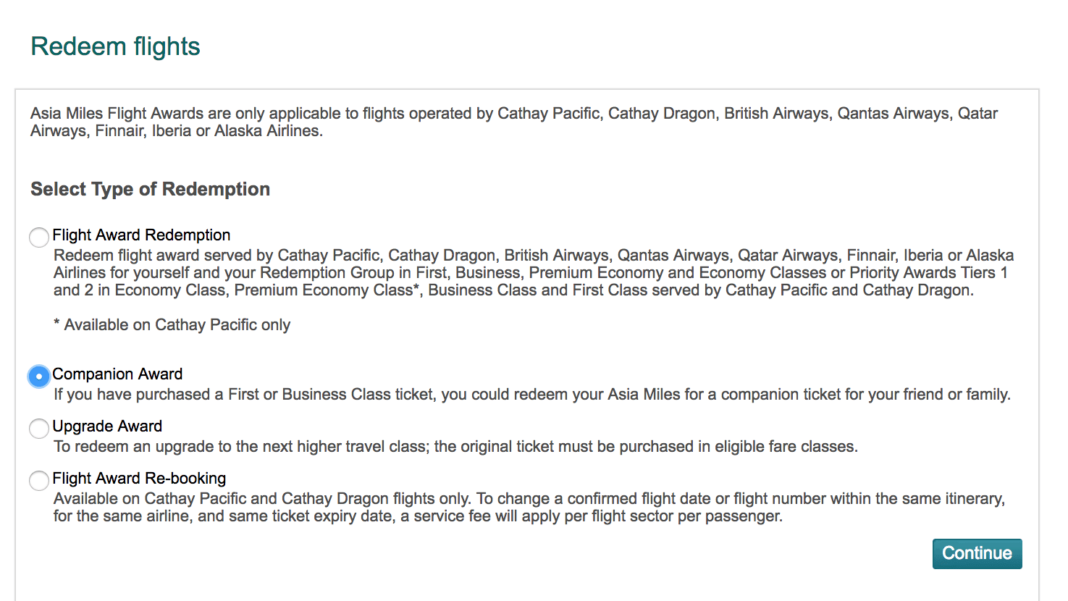Viewport: 1068px width, 601px height.
Task: Click the "* Available on Cathay Pacific only" footnote
Action: click(171, 325)
